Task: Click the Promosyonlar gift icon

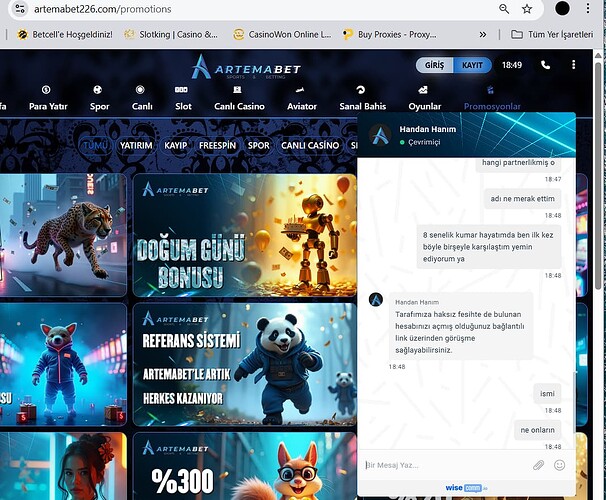Action: [x=490, y=90]
